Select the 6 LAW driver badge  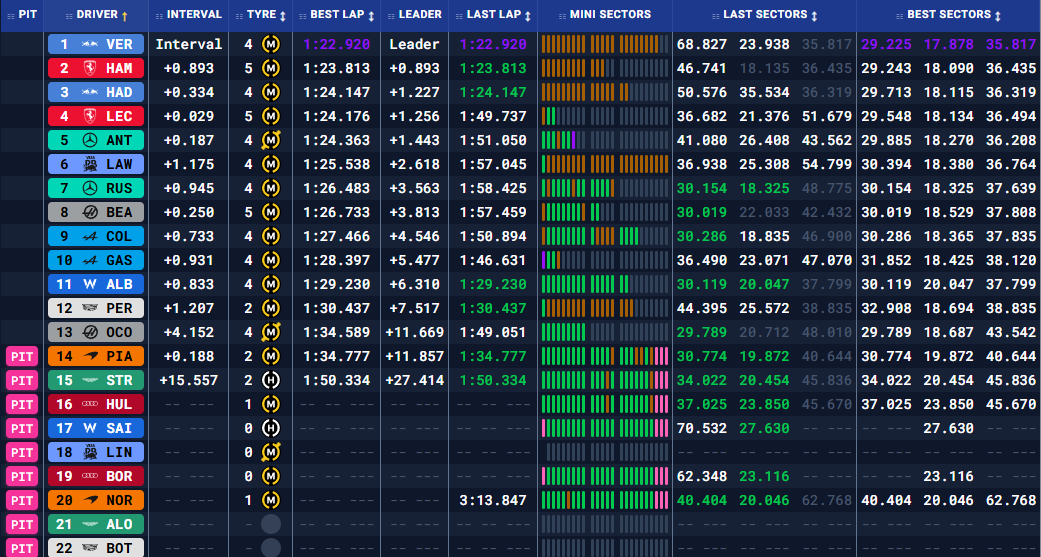pyautogui.click(x=95, y=164)
